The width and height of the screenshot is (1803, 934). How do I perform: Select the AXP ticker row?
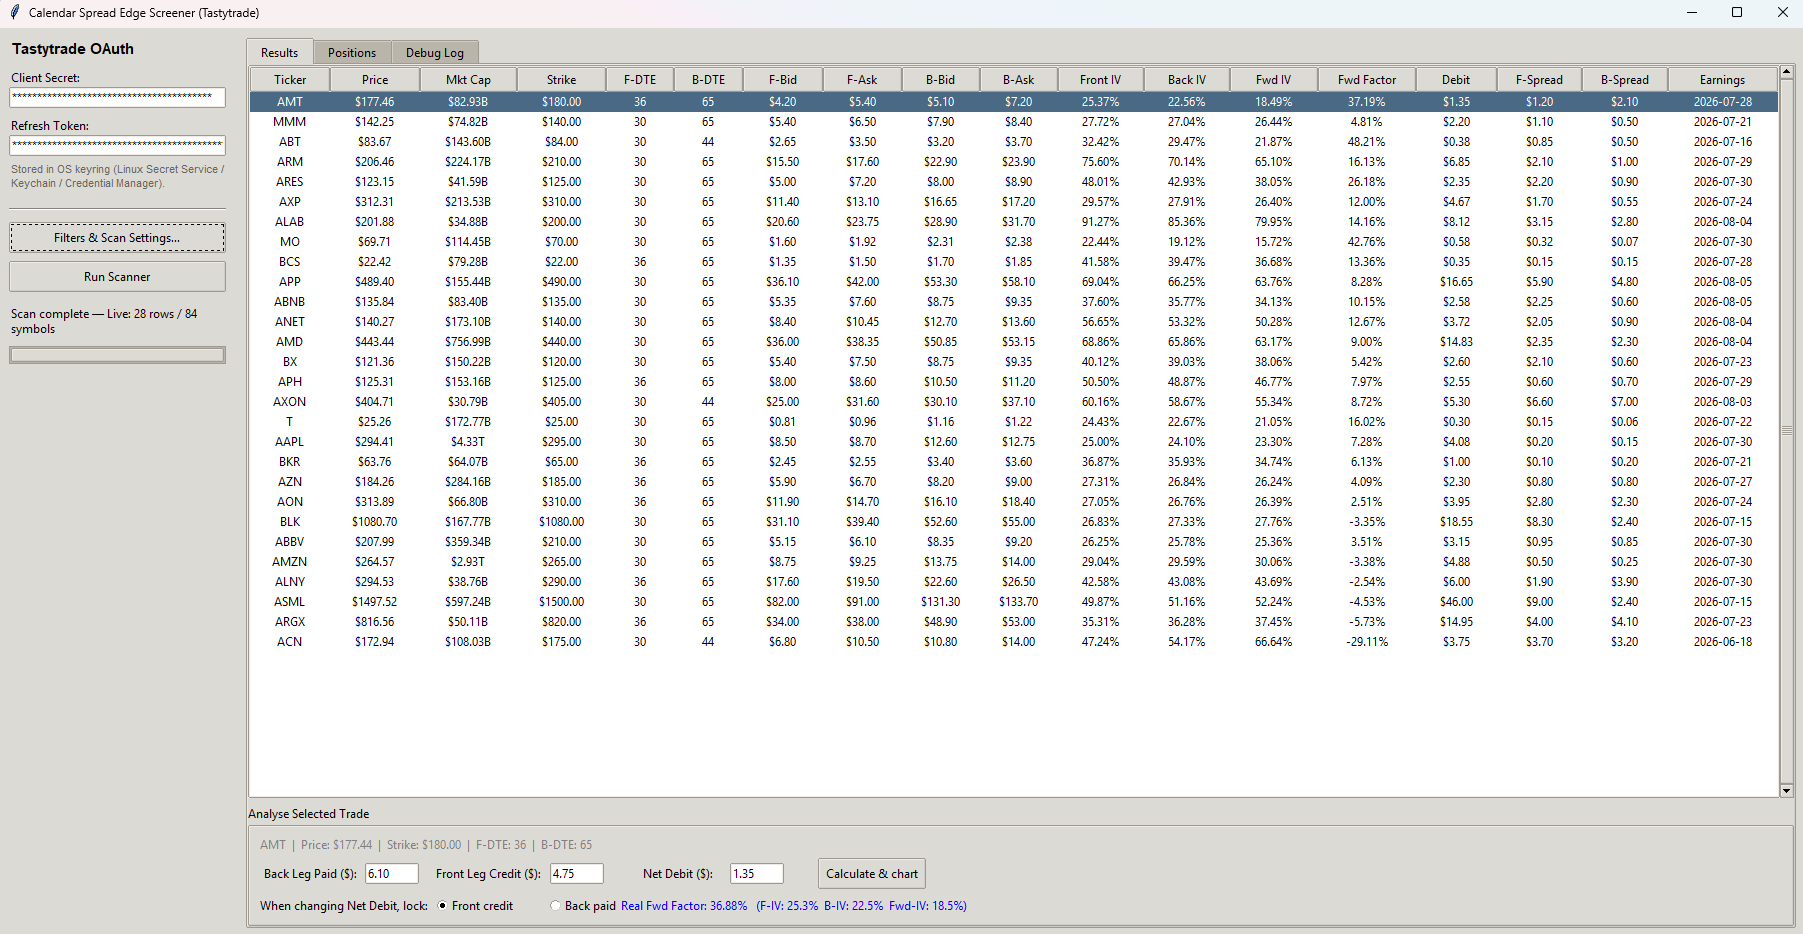(x=1014, y=202)
